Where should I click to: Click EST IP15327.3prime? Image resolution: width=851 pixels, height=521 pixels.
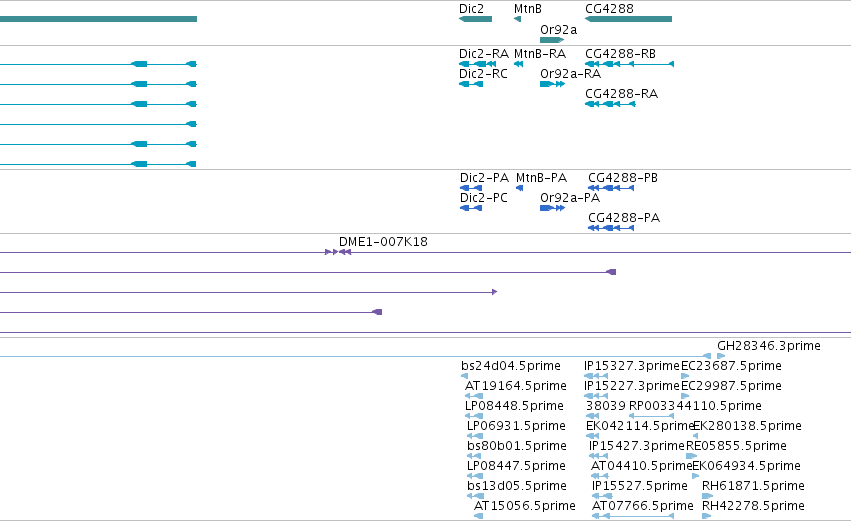[x=632, y=366]
